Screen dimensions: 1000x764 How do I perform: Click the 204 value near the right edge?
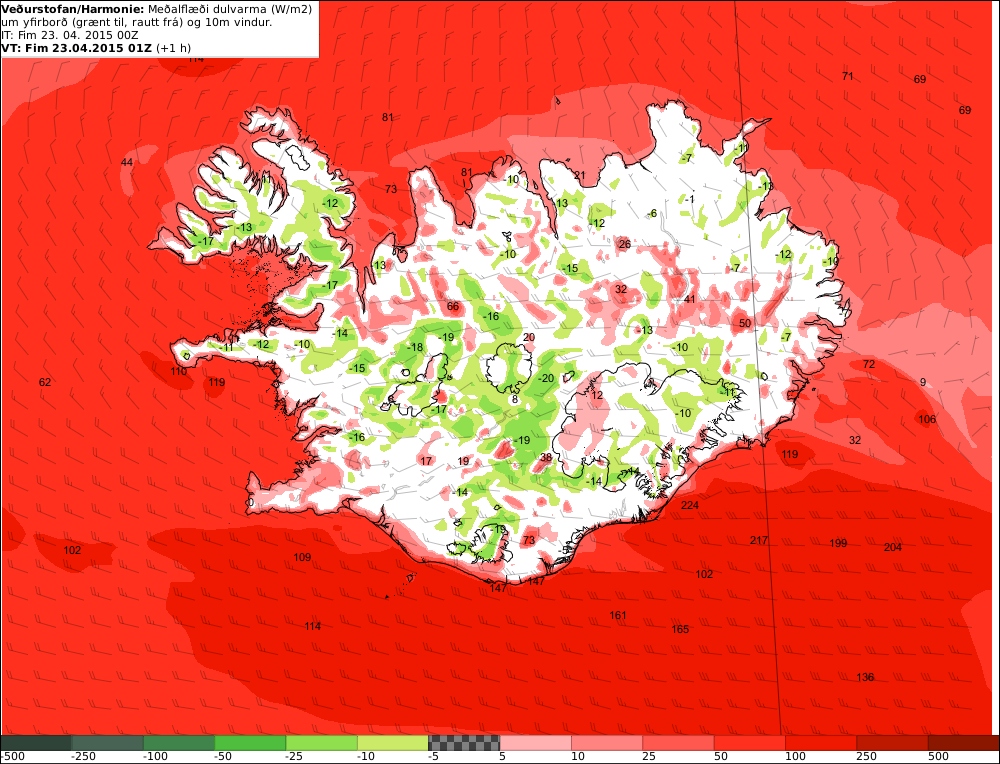tap(893, 547)
